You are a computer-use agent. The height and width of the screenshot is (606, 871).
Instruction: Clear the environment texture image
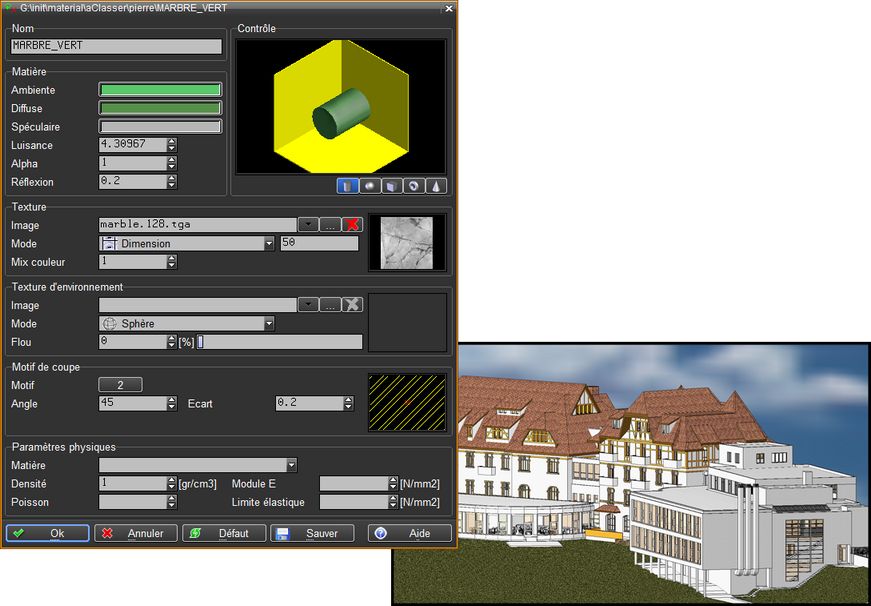pos(352,305)
